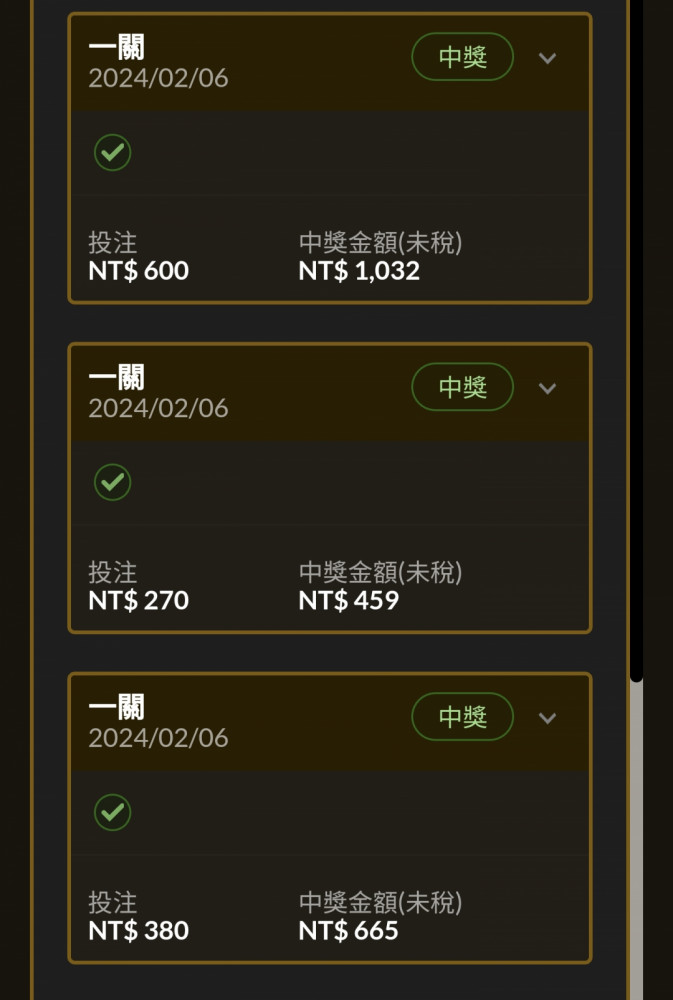Click the green checkmark in the NT$ 380 bet card

[x=112, y=812]
